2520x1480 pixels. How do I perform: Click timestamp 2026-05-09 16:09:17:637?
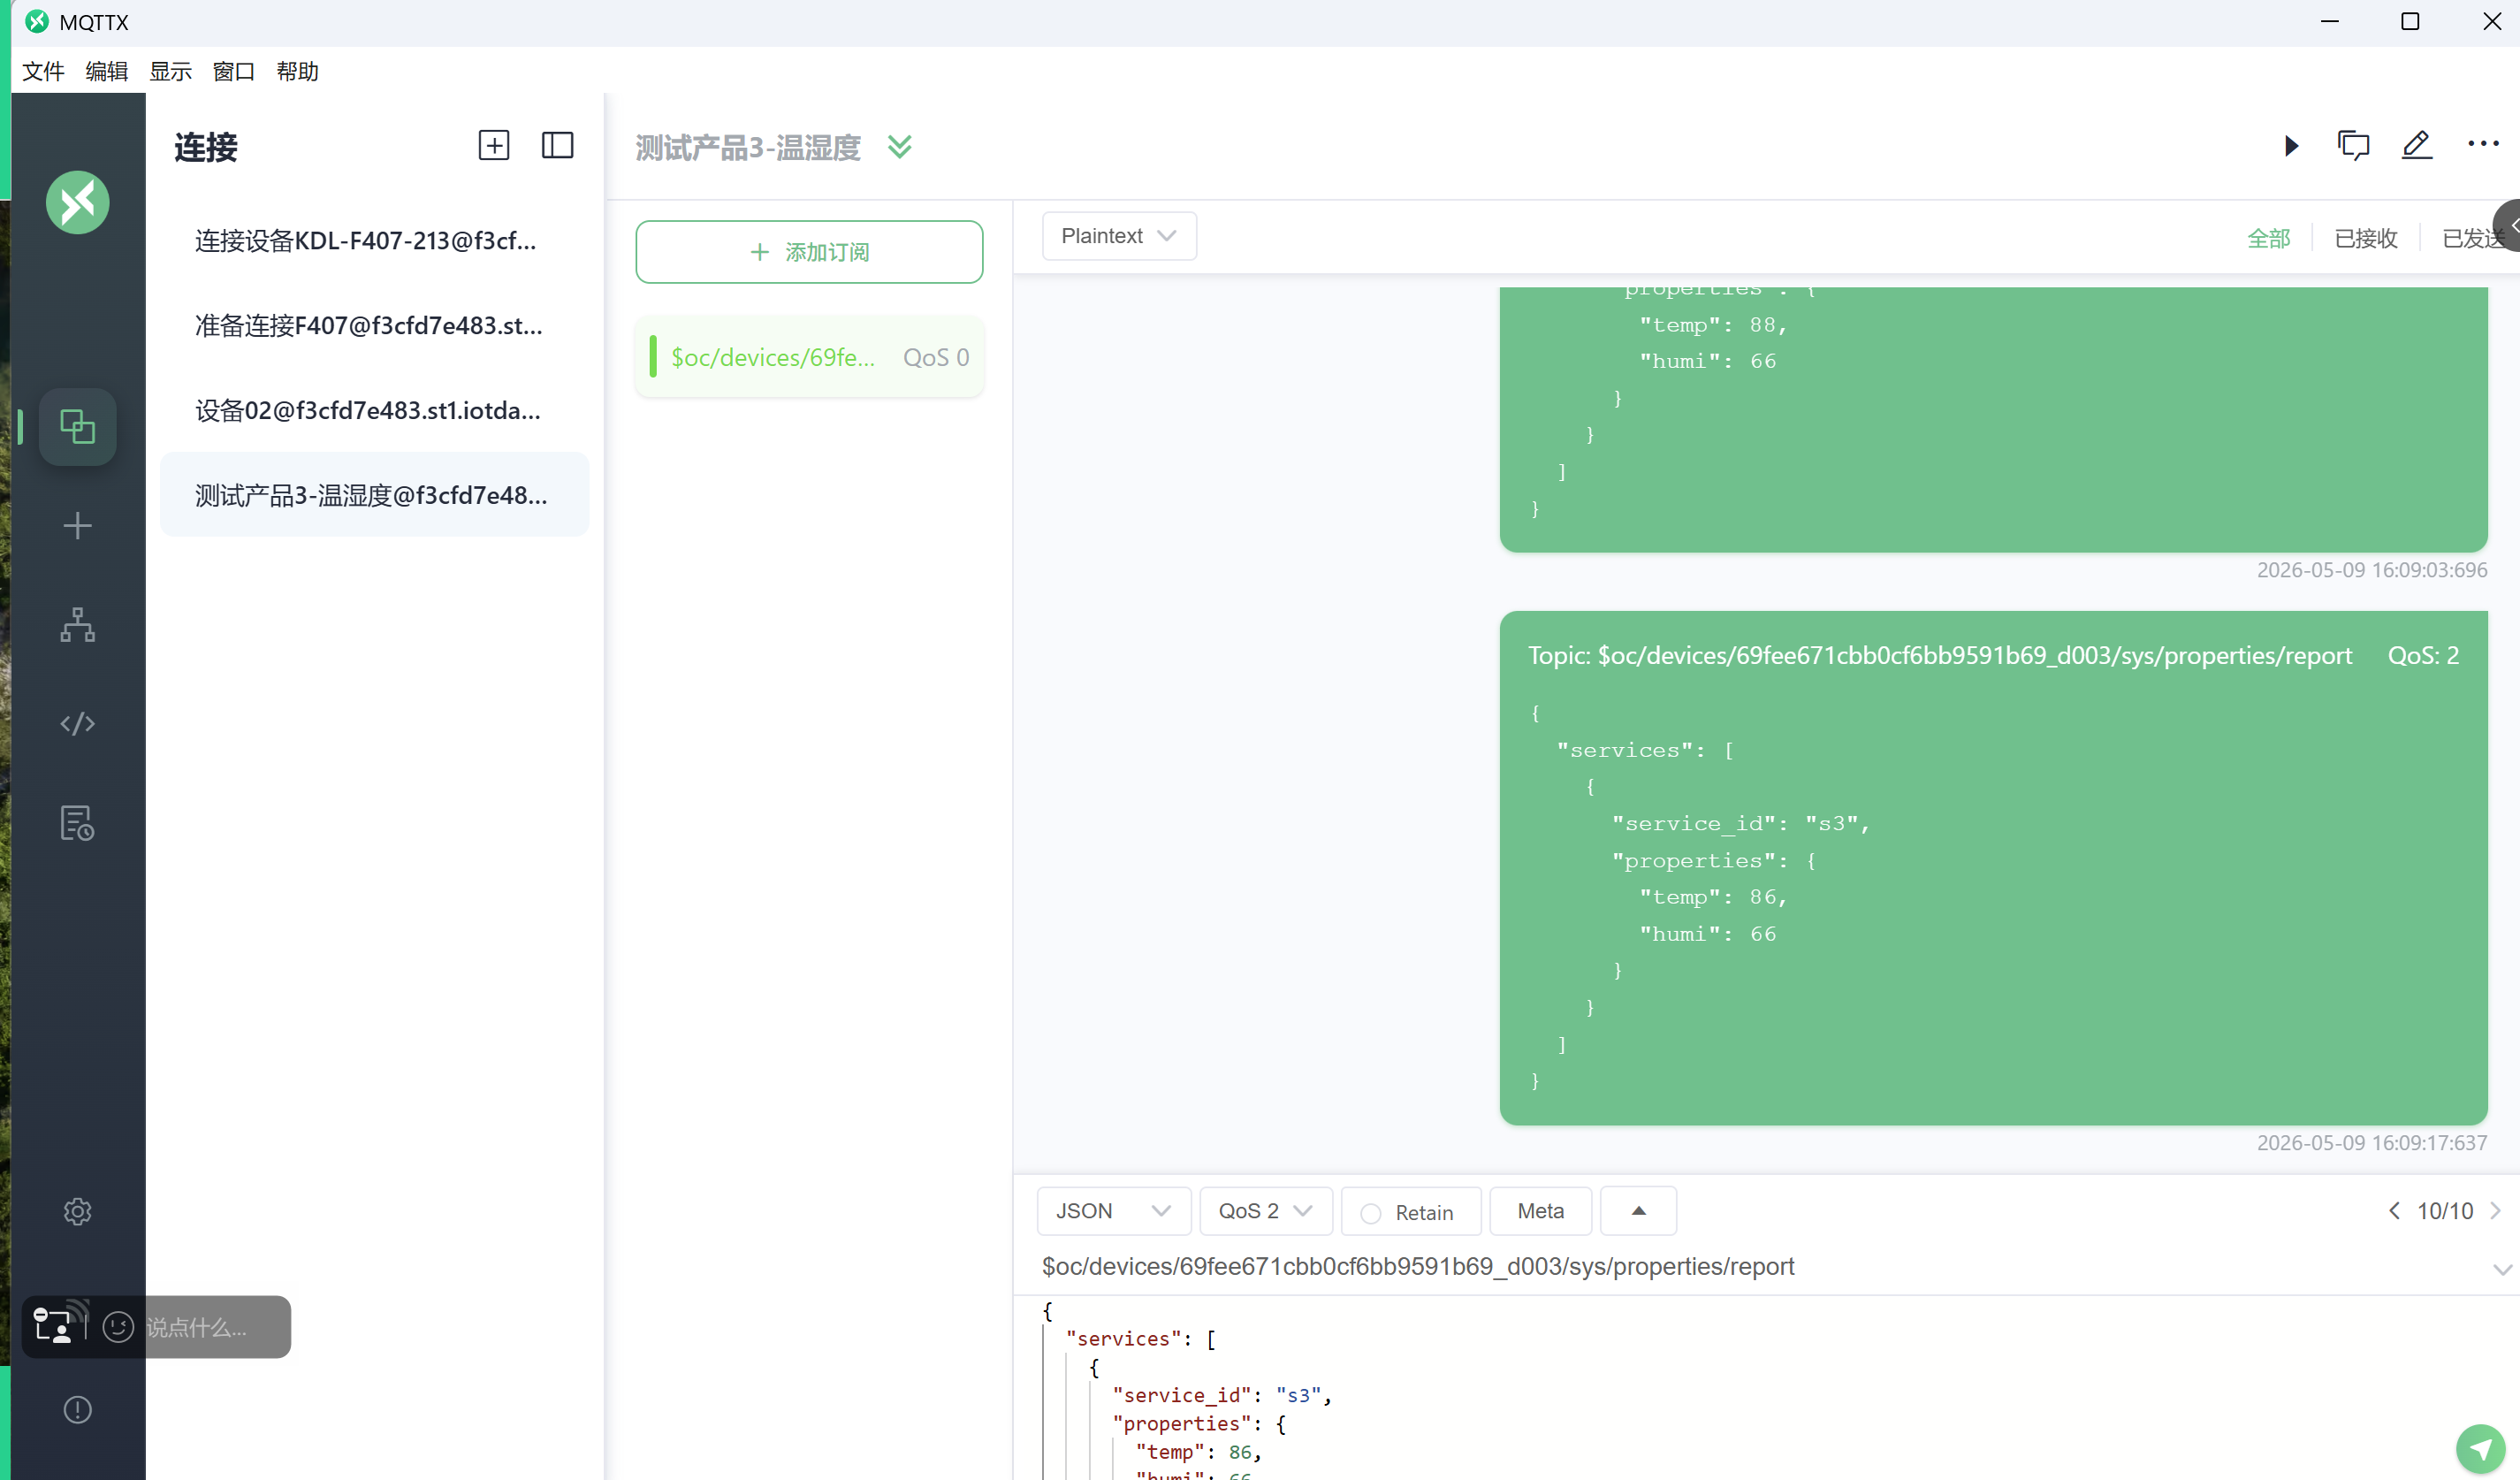[2371, 1143]
